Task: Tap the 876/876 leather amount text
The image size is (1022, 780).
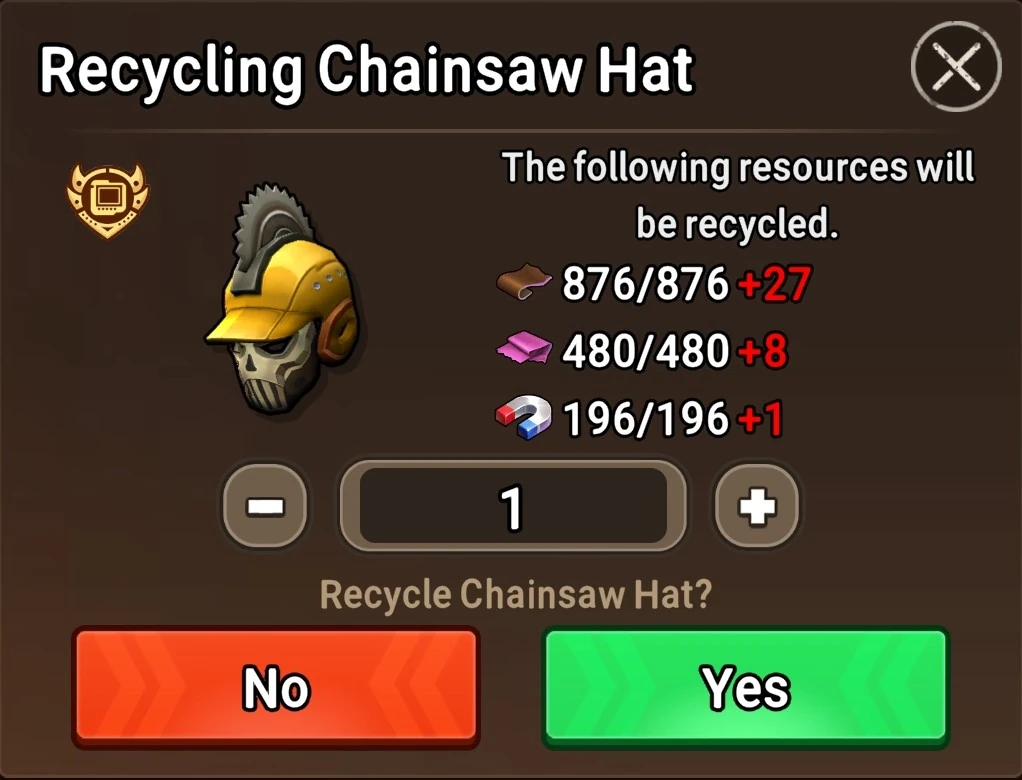Action: pos(645,284)
